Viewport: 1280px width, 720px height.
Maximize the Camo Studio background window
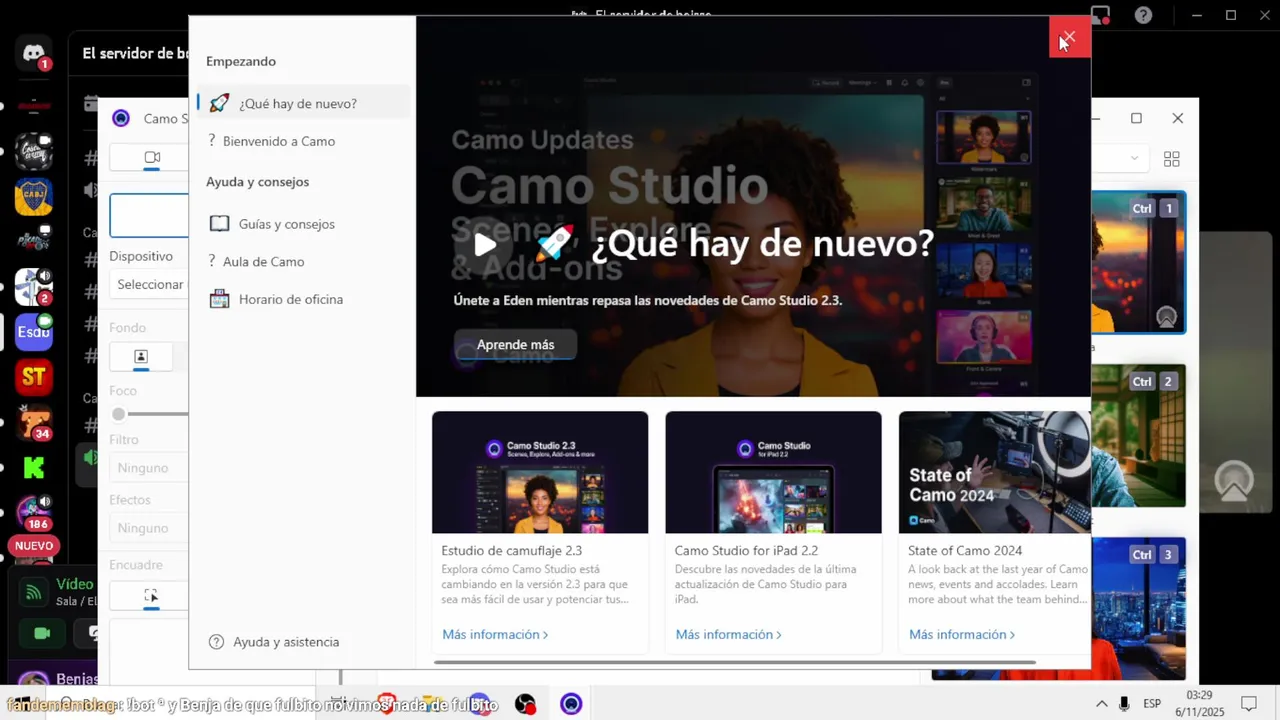point(1136,118)
